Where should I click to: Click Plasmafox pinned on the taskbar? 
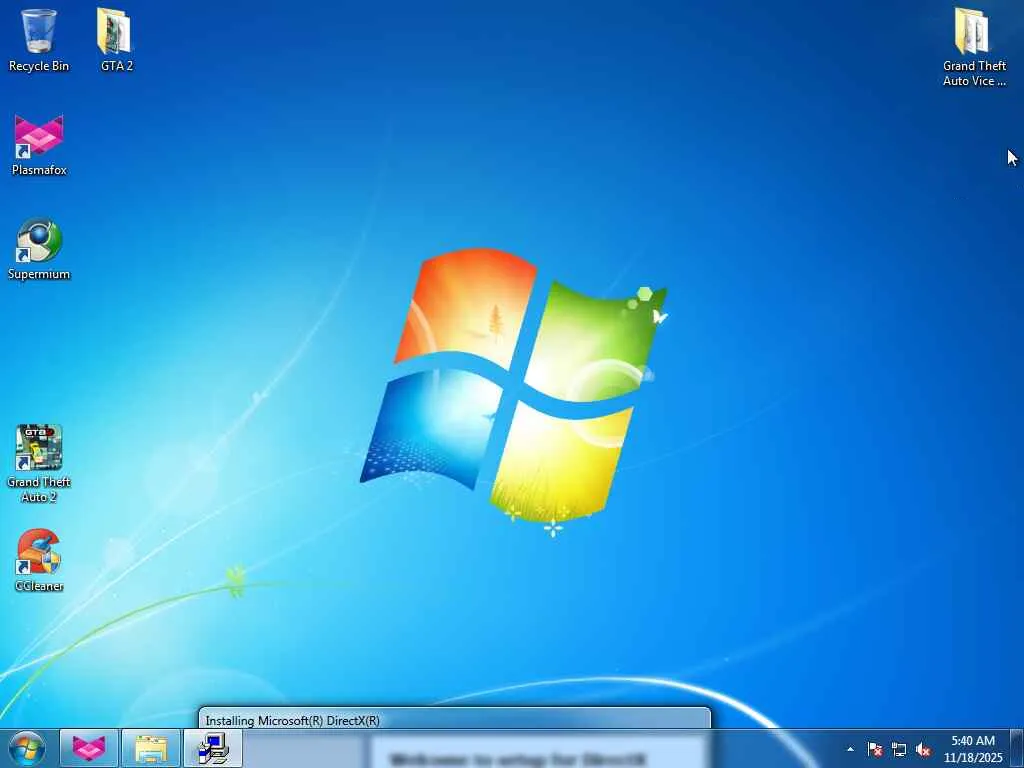pyautogui.click(x=89, y=748)
